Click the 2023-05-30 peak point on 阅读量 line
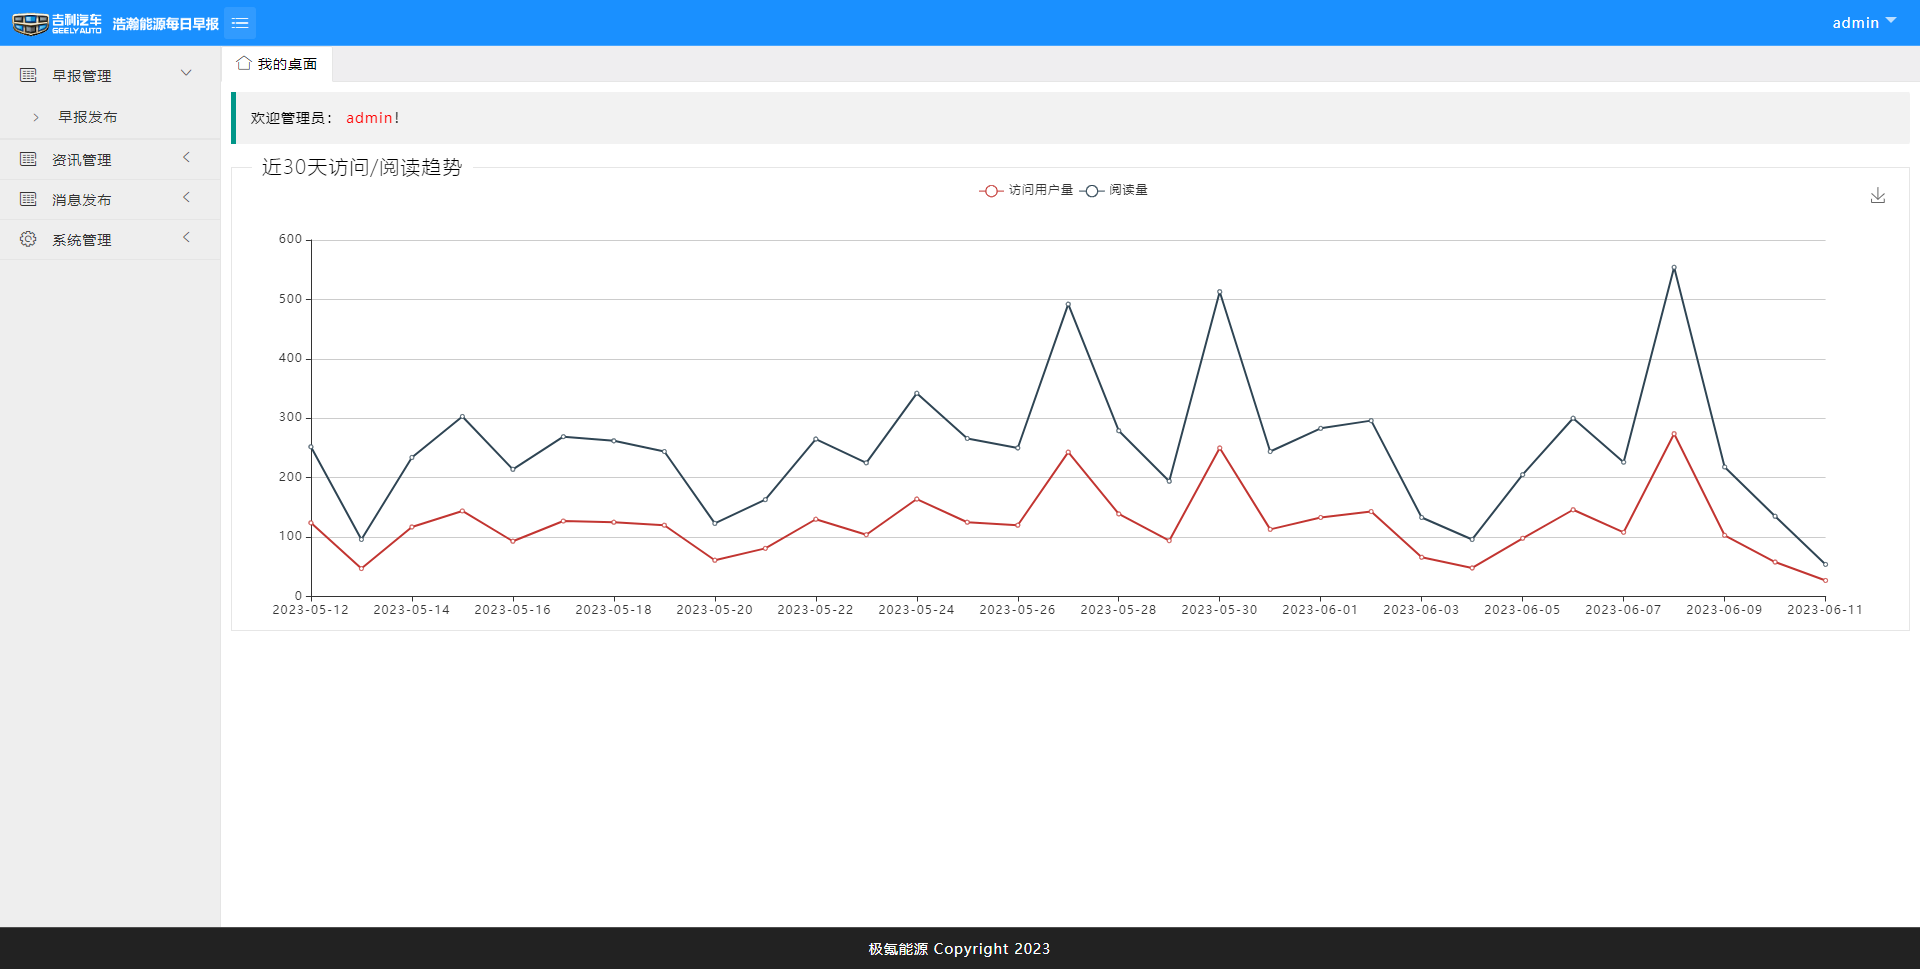This screenshot has width=1920, height=969. coord(1219,292)
